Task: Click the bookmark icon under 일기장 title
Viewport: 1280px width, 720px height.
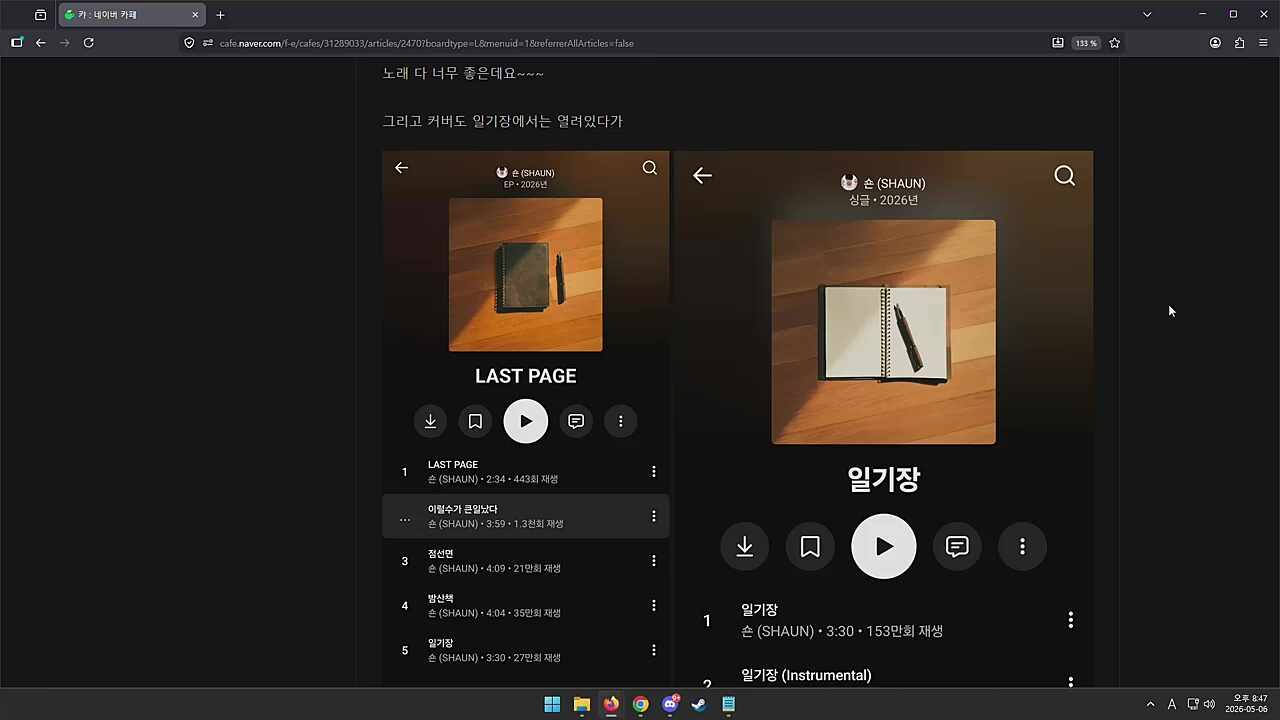Action: [810, 546]
